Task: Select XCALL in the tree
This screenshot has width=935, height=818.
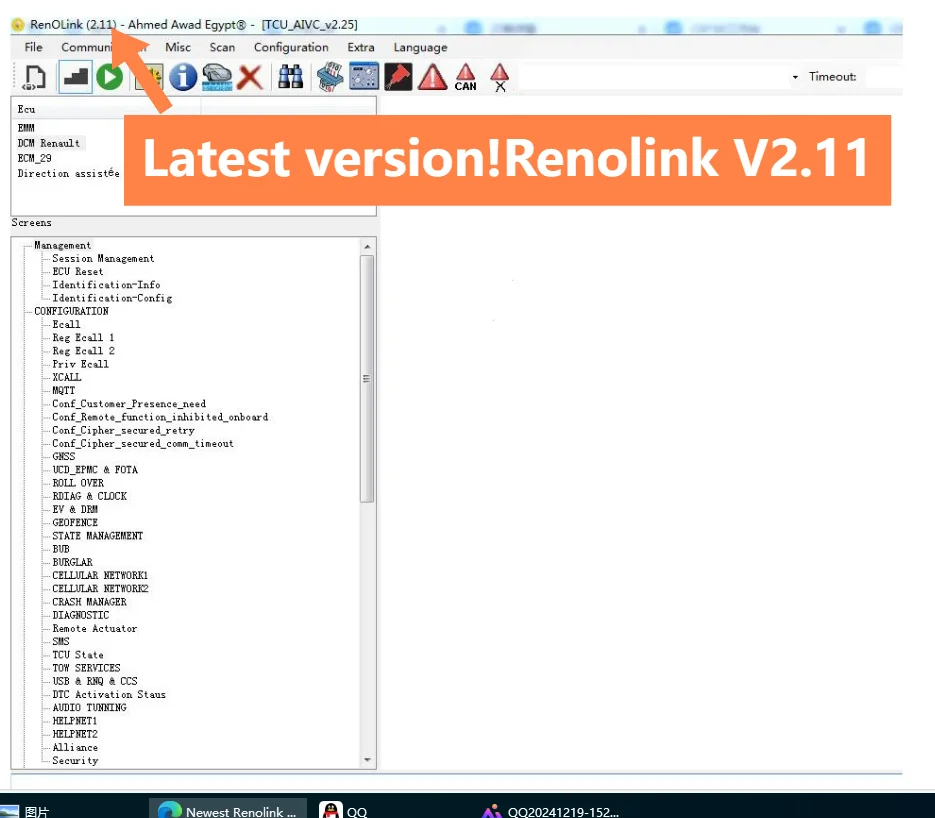Action: (67, 377)
